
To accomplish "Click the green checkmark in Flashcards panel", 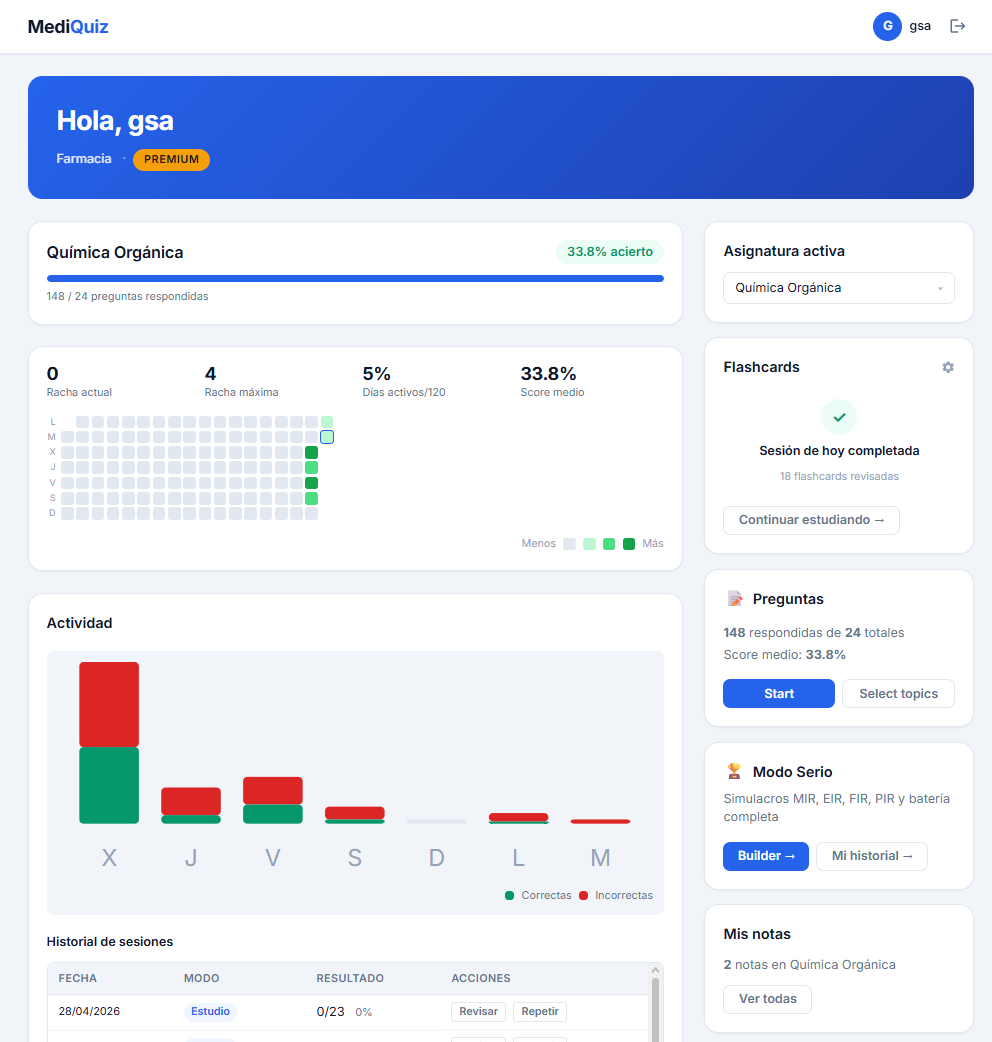I will (x=839, y=417).
